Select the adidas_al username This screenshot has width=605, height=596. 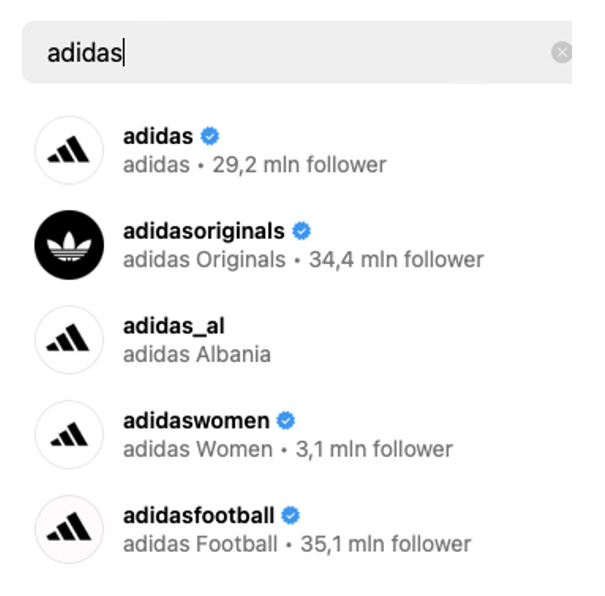pyautogui.click(x=174, y=326)
